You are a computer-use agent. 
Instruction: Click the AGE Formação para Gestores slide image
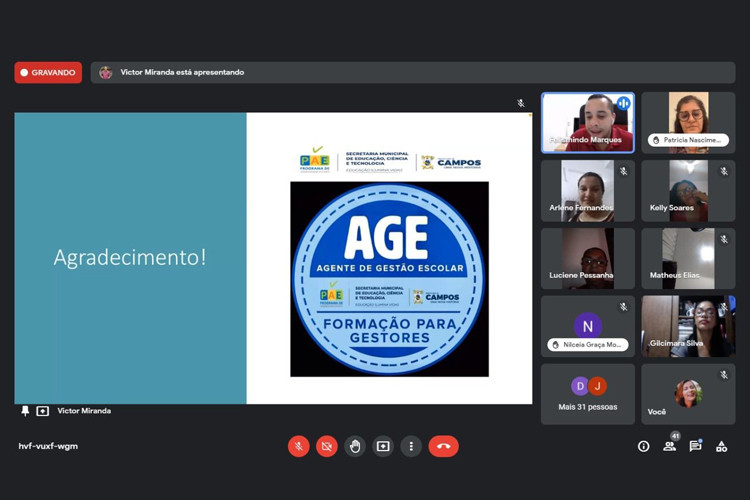tap(389, 279)
